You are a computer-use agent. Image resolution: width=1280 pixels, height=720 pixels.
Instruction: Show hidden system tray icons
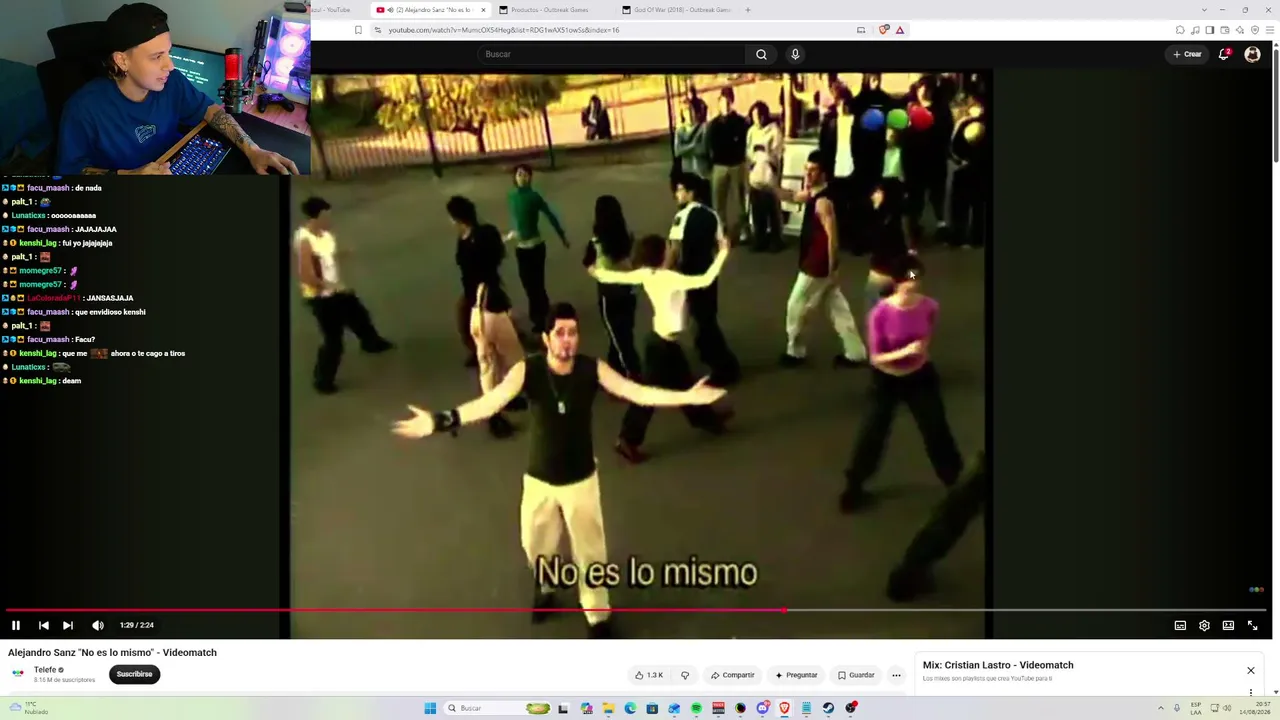1162,708
